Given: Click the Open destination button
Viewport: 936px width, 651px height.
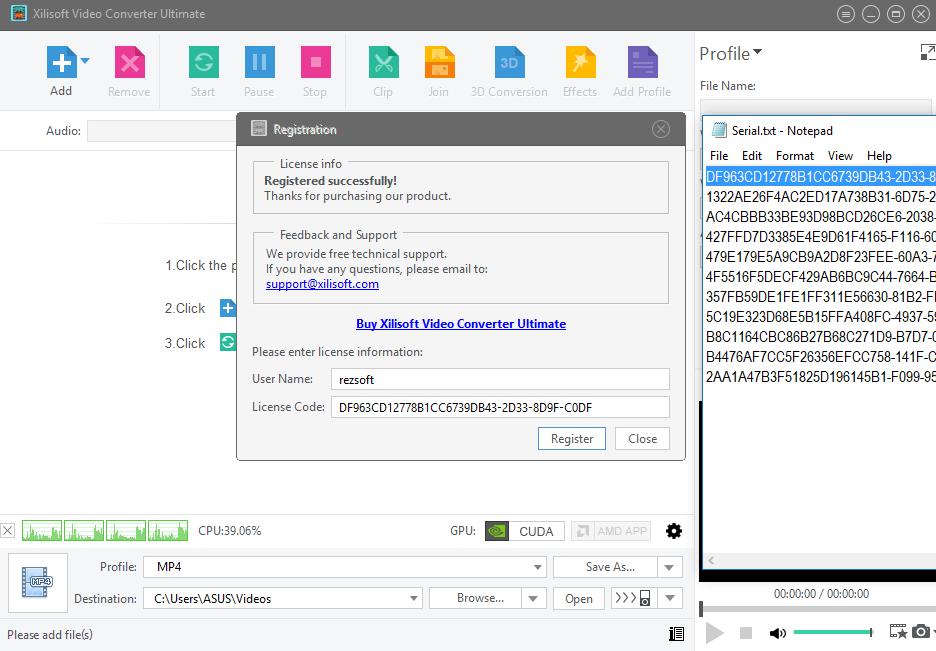Looking at the screenshot, I should 579,598.
